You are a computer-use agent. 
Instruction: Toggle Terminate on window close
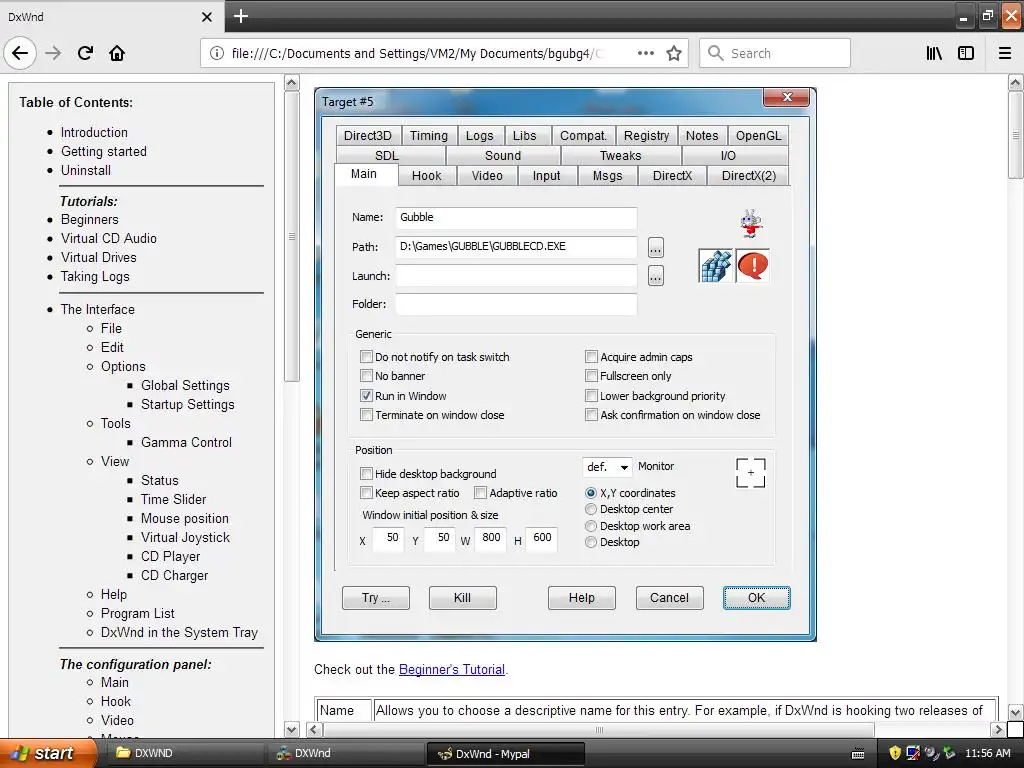point(366,415)
